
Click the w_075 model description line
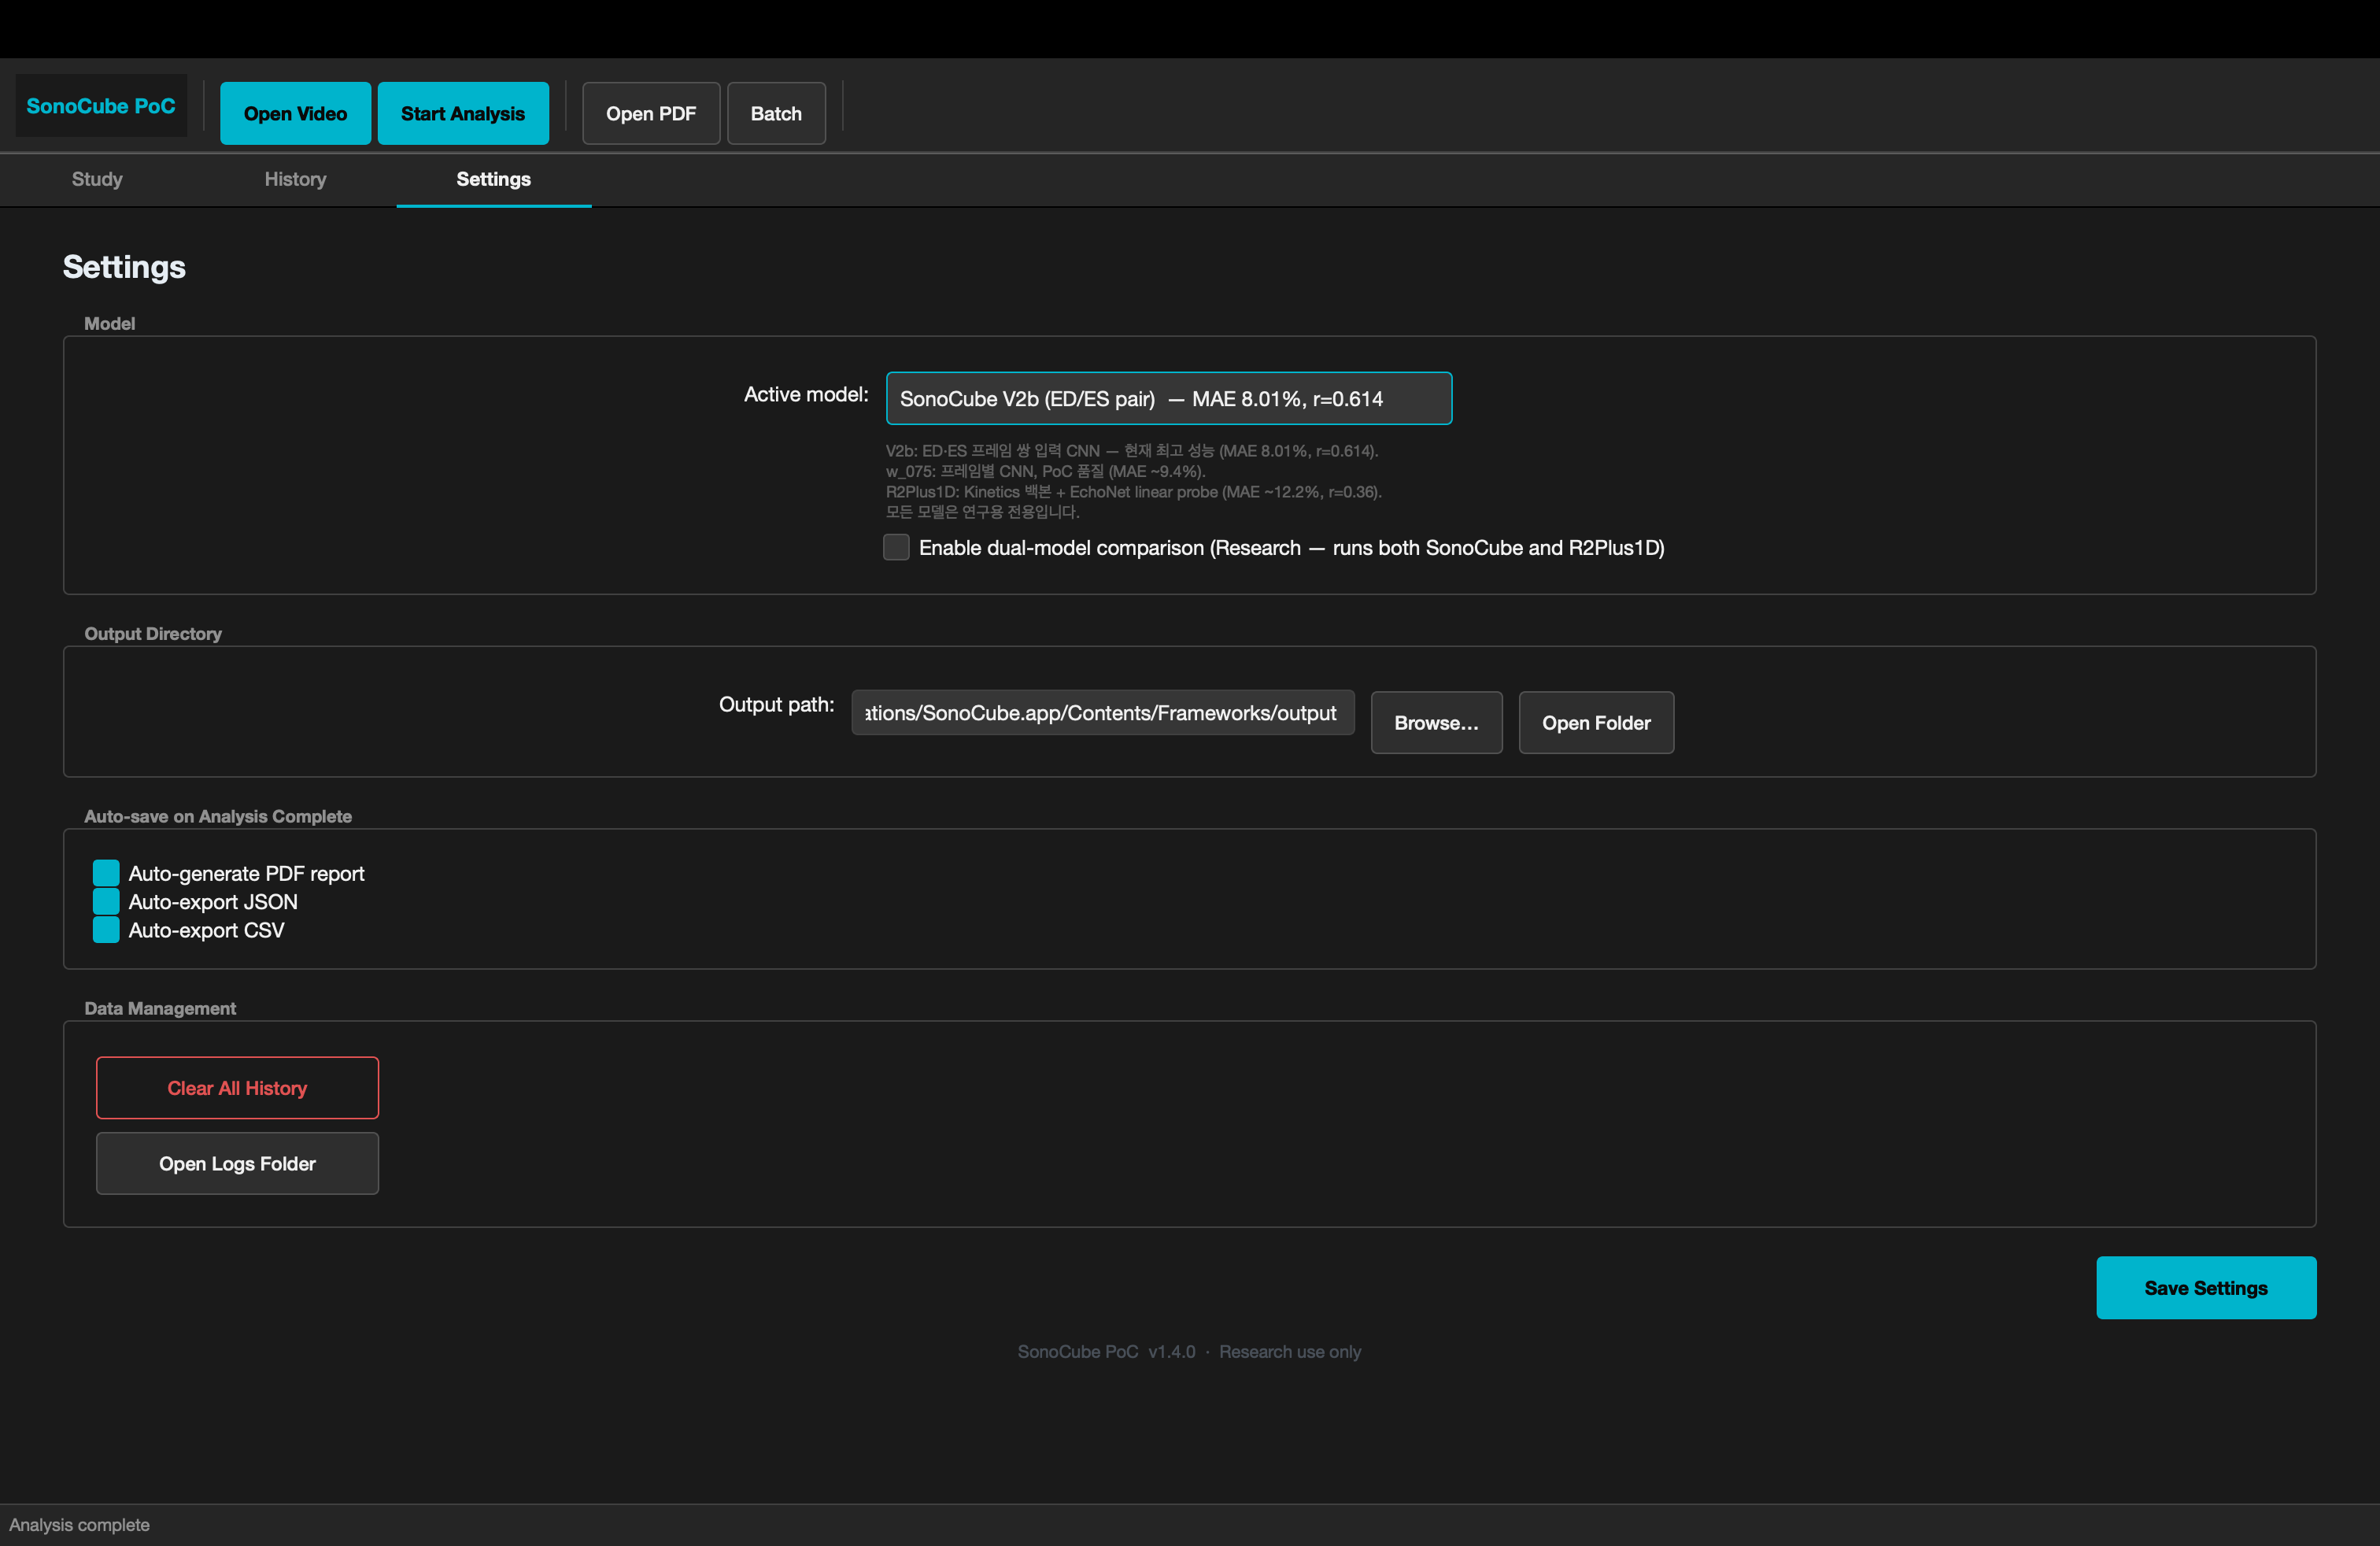(1046, 471)
